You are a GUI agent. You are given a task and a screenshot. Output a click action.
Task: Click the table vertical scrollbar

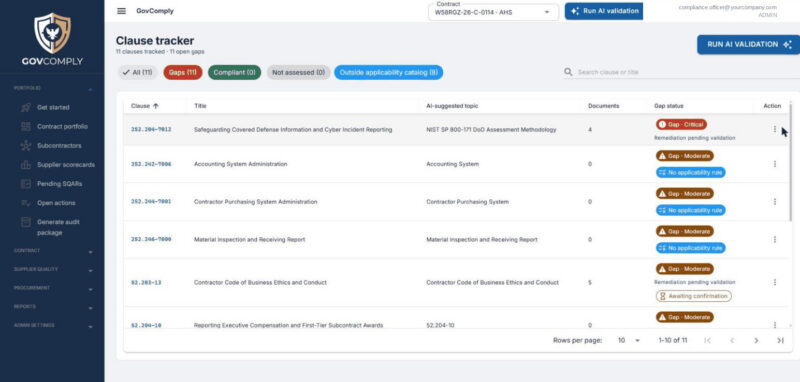click(791, 162)
